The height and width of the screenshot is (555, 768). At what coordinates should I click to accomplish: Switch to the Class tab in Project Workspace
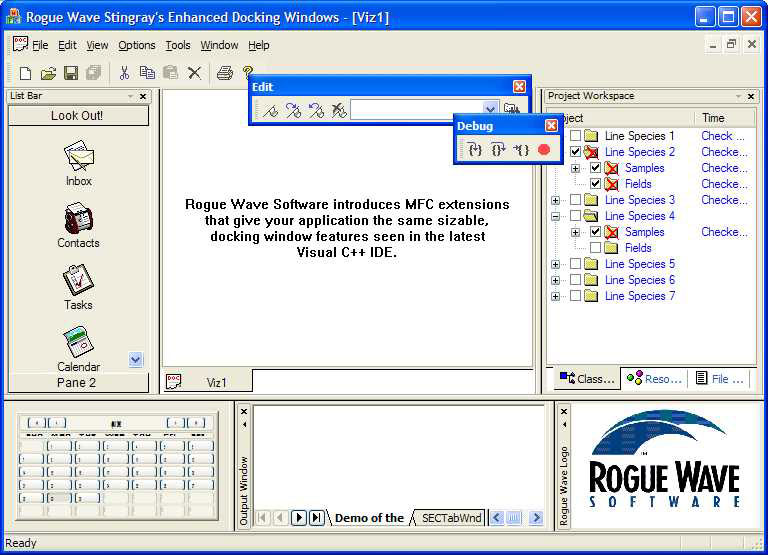(x=587, y=379)
